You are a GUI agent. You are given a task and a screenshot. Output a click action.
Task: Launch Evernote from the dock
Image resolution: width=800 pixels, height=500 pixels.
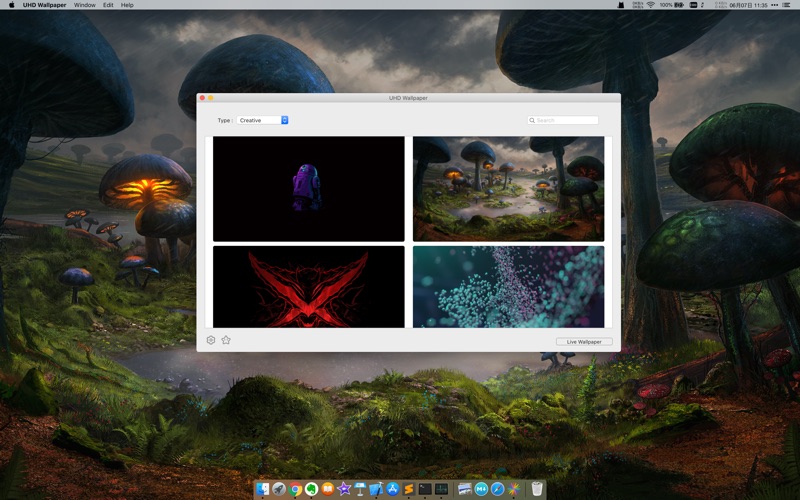click(x=312, y=489)
